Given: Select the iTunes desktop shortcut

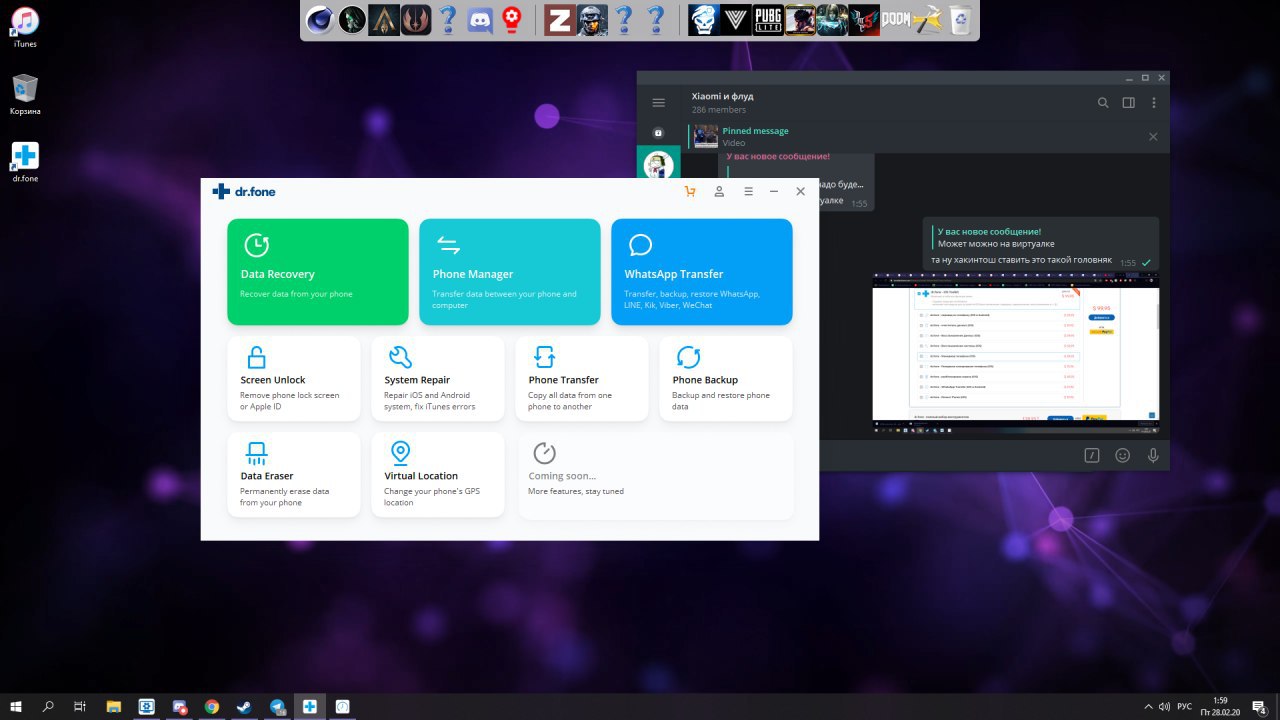Looking at the screenshot, I should click(x=25, y=26).
